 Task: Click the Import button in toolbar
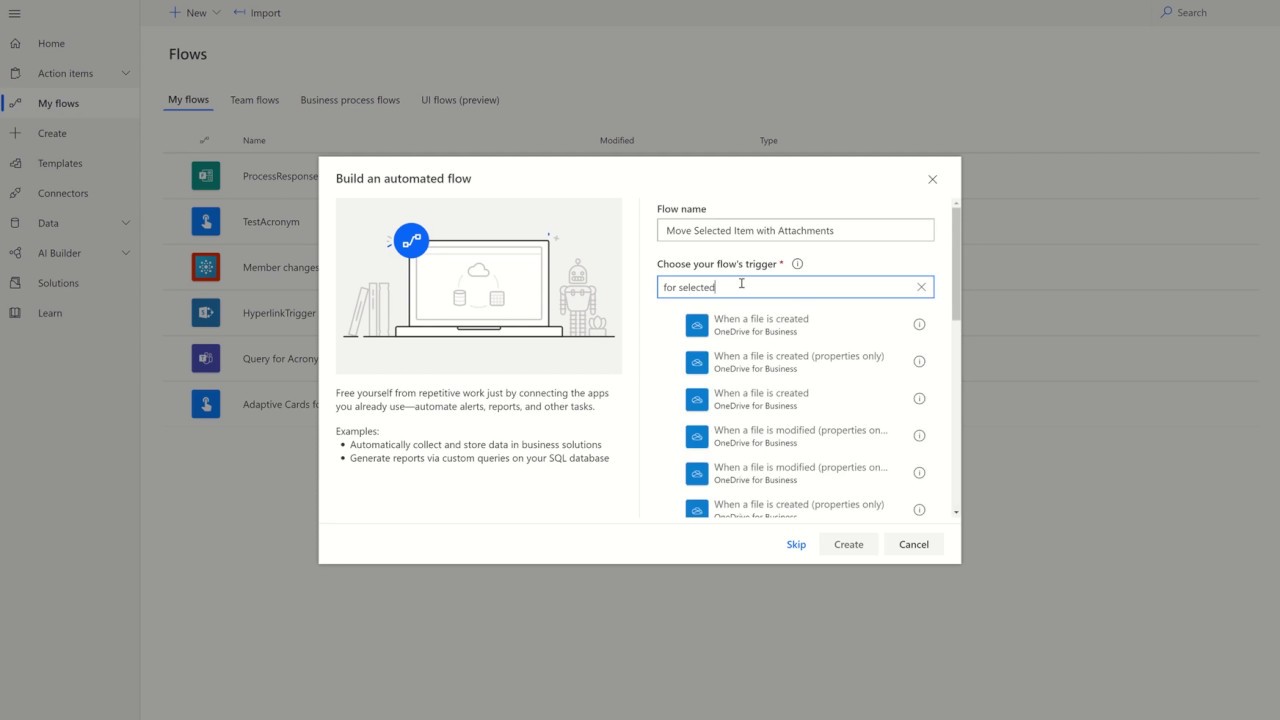[x=257, y=13]
